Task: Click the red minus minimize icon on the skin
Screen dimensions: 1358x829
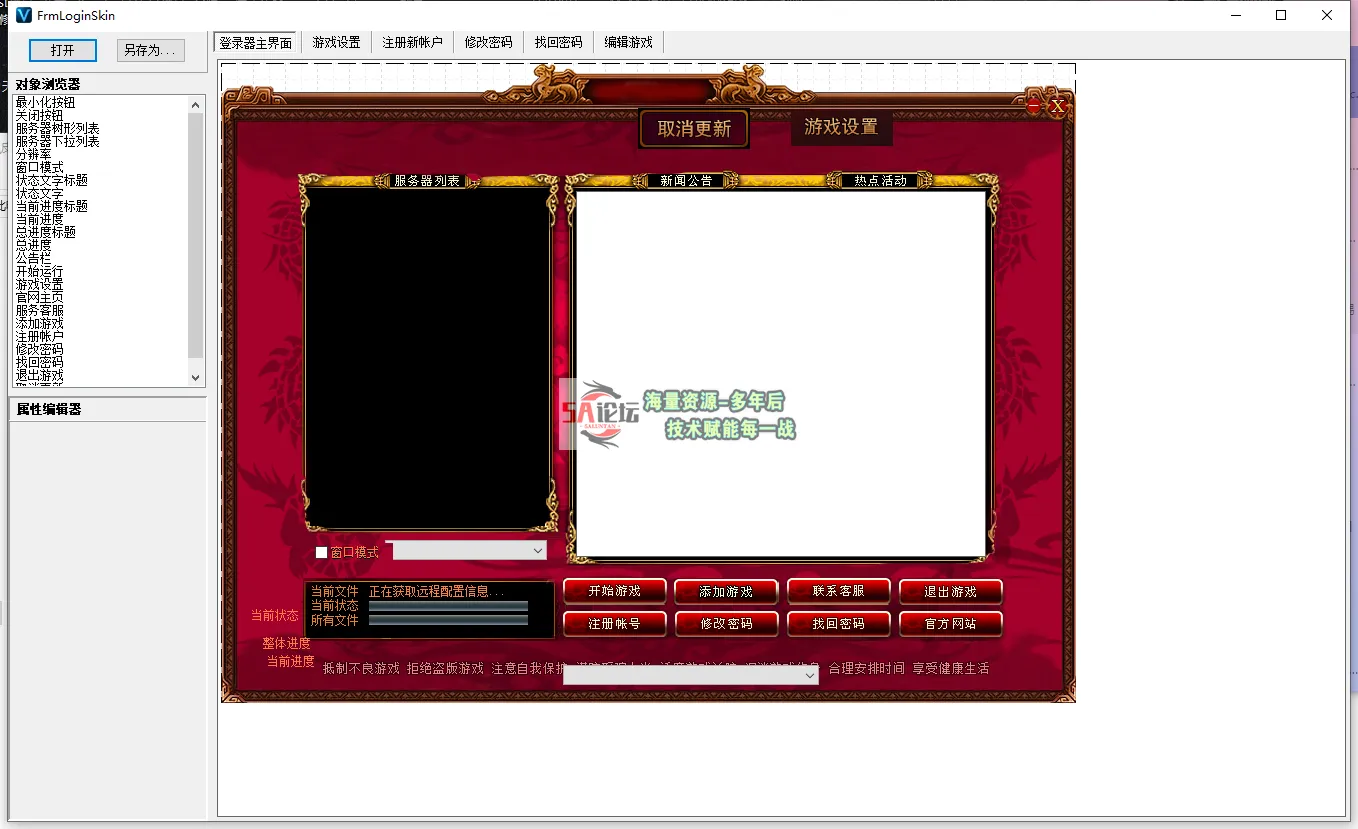Action: [x=1032, y=103]
